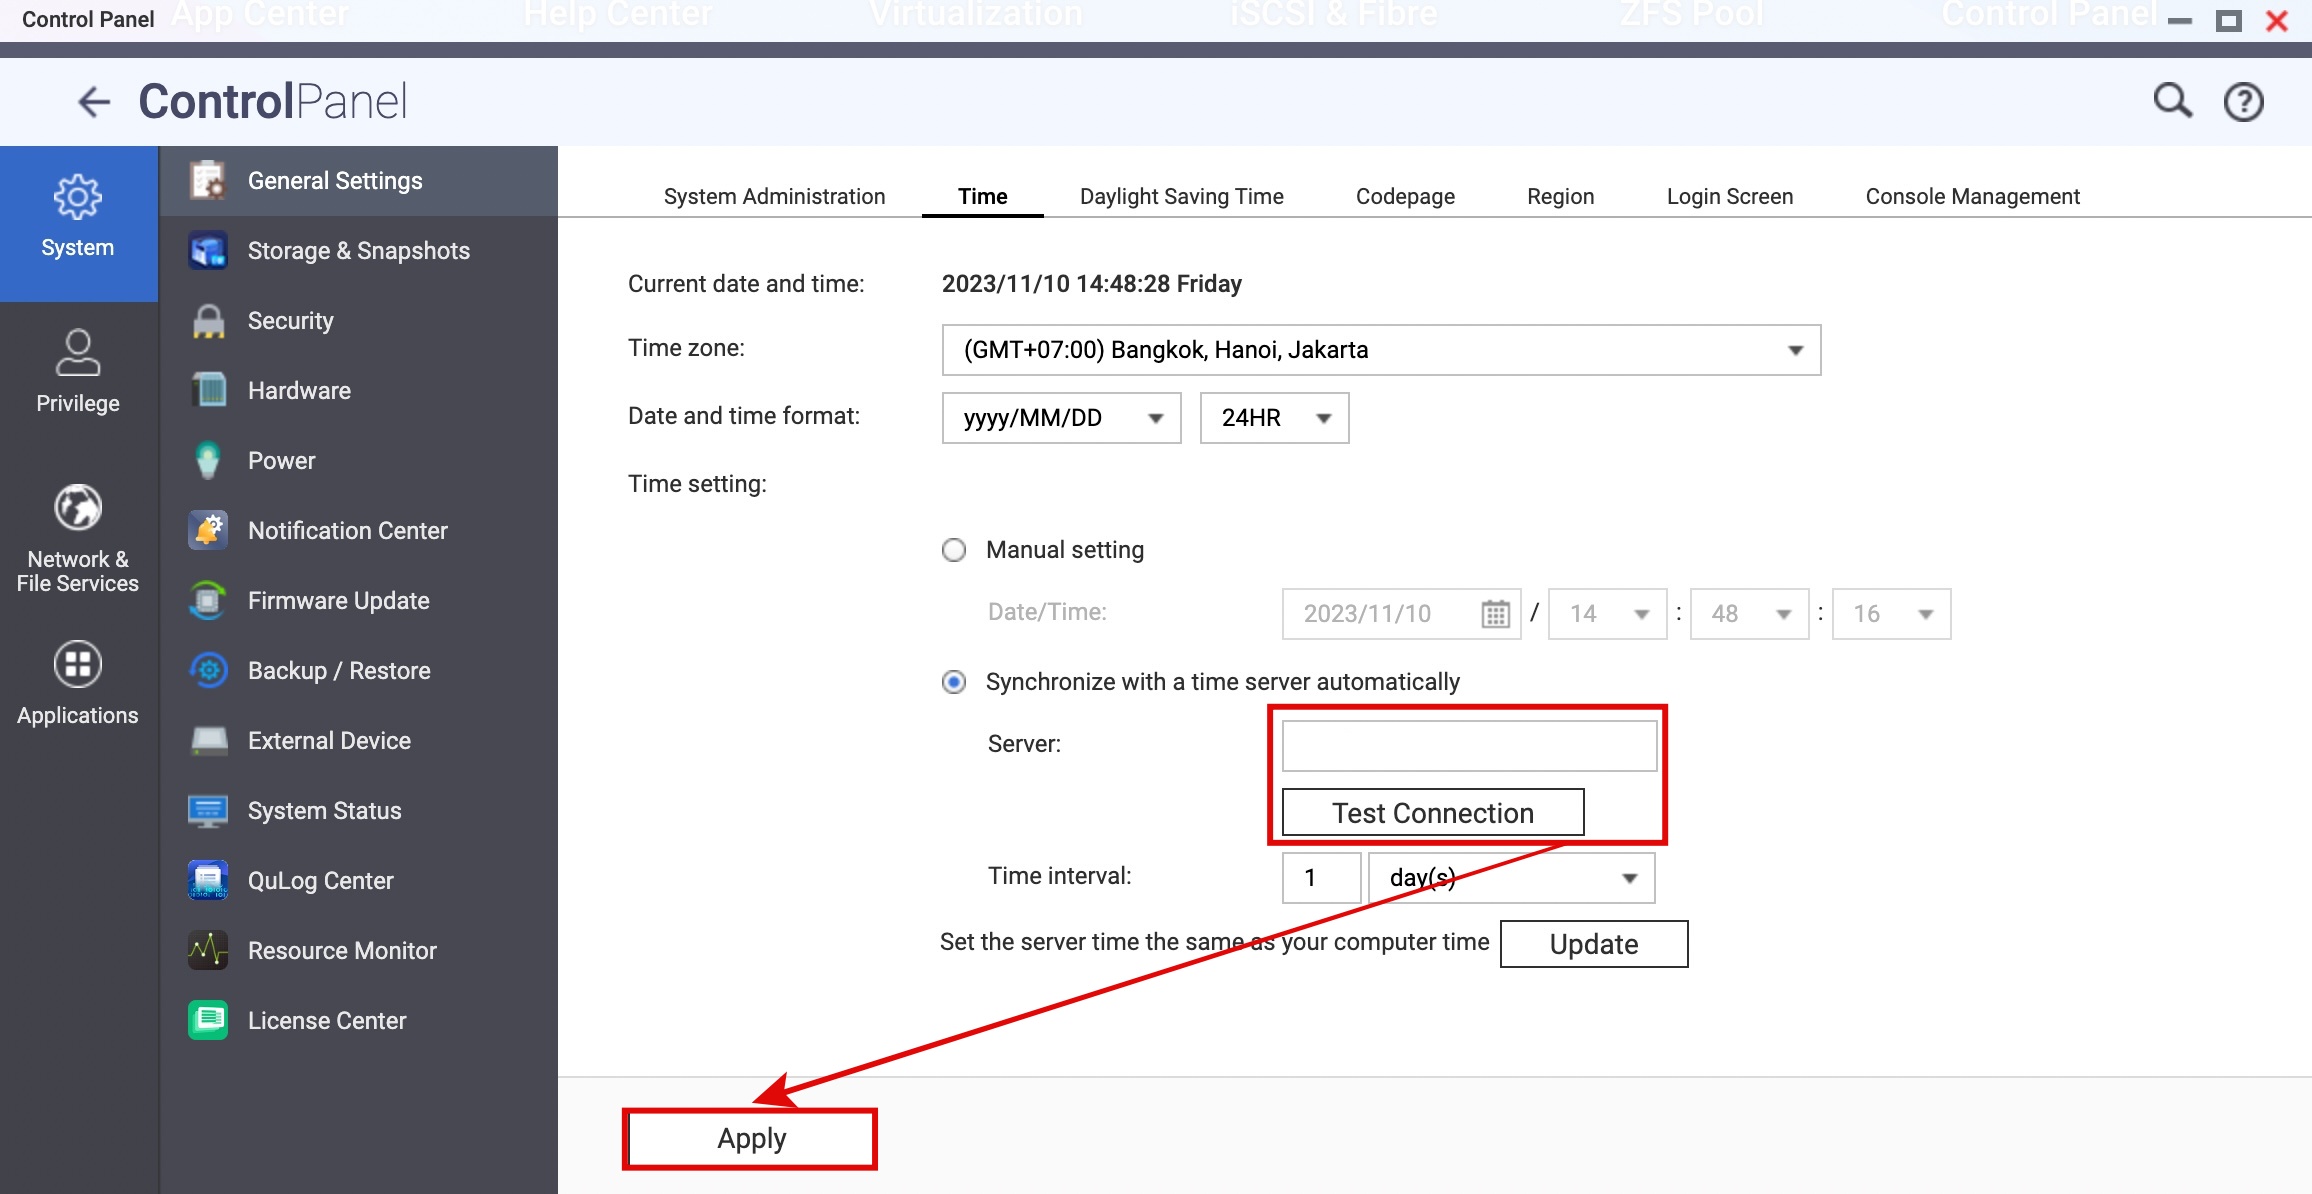The image size is (2312, 1194).
Task: Select the Manual setting radio button
Action: point(954,550)
